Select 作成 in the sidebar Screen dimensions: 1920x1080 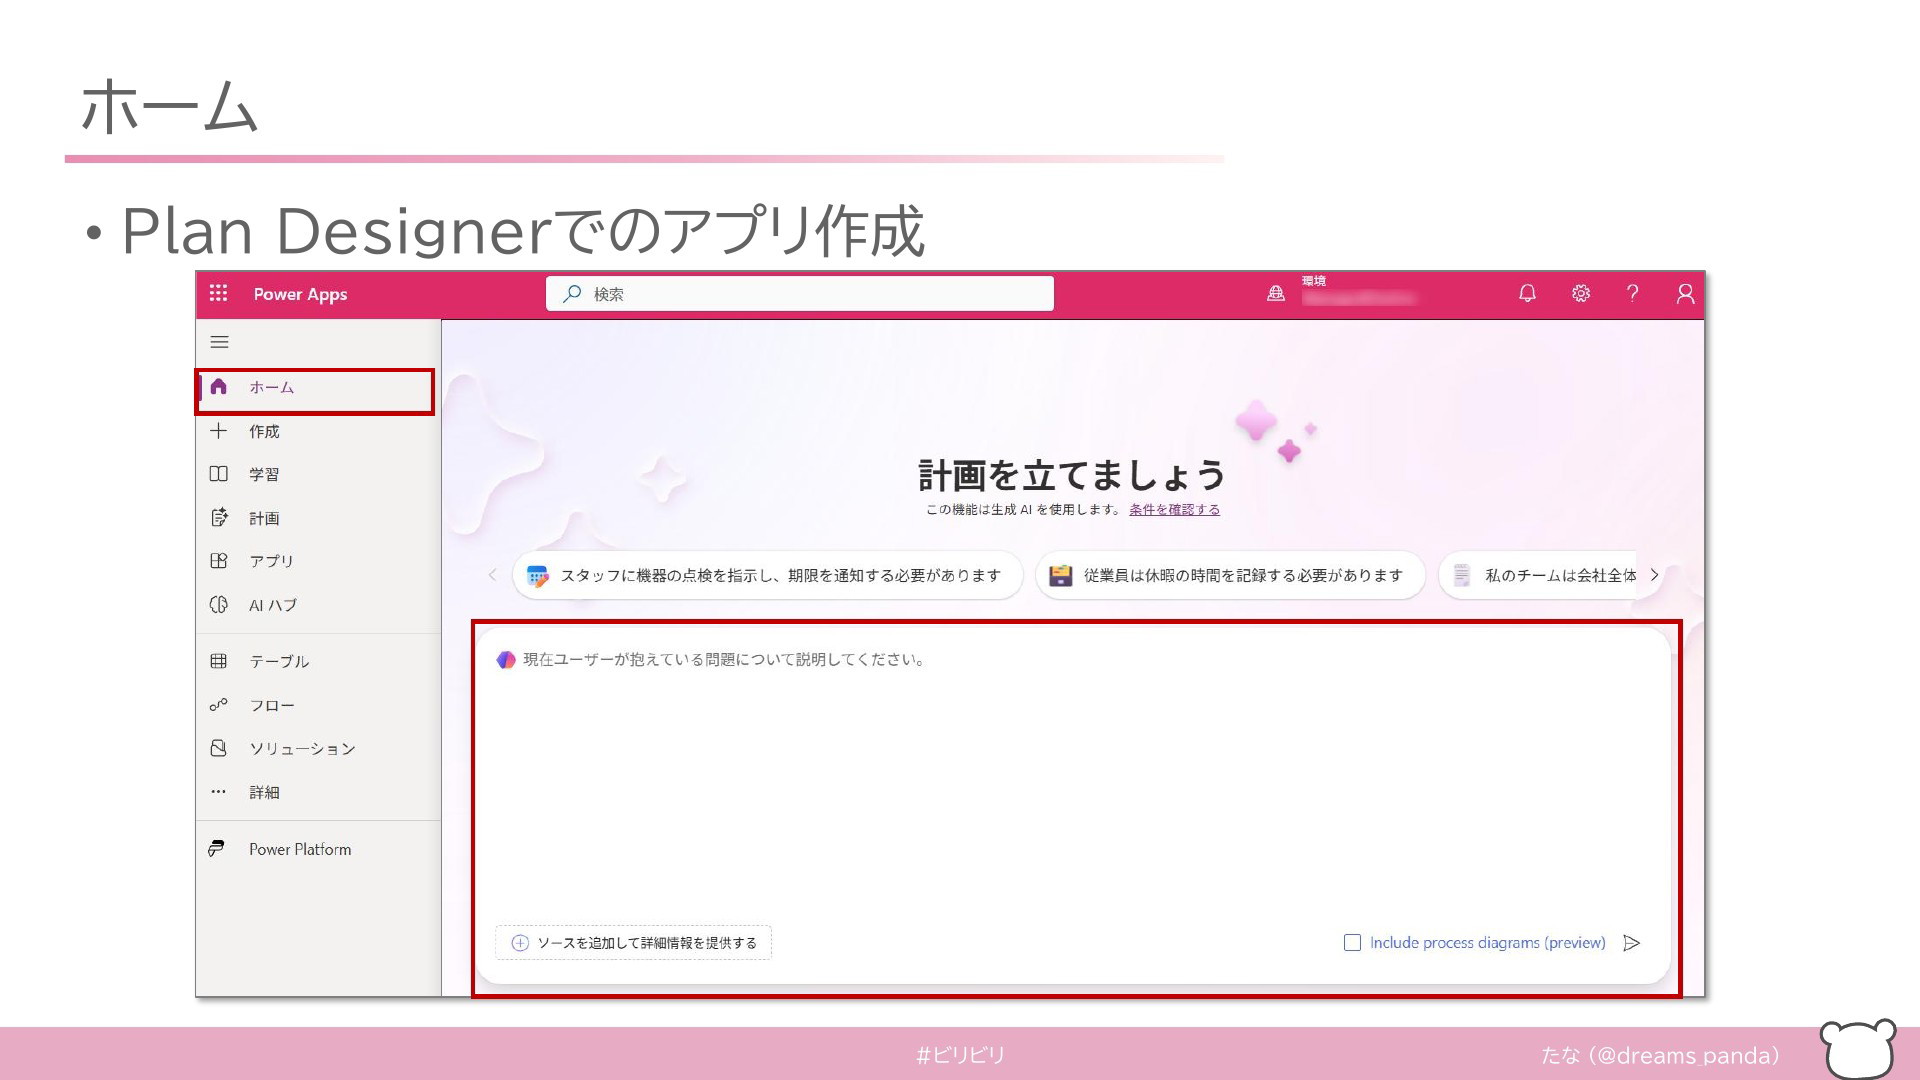[318, 431]
